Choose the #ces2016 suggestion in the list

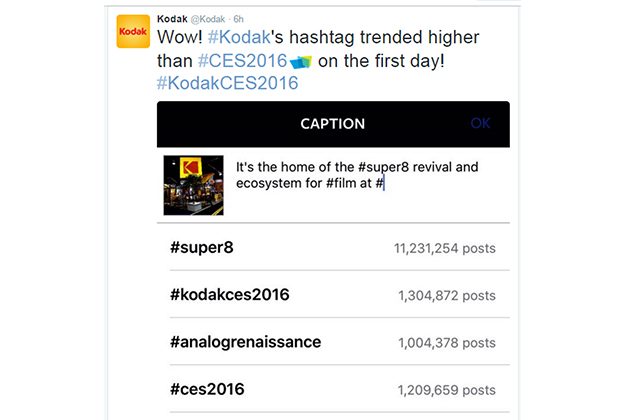tap(333, 389)
